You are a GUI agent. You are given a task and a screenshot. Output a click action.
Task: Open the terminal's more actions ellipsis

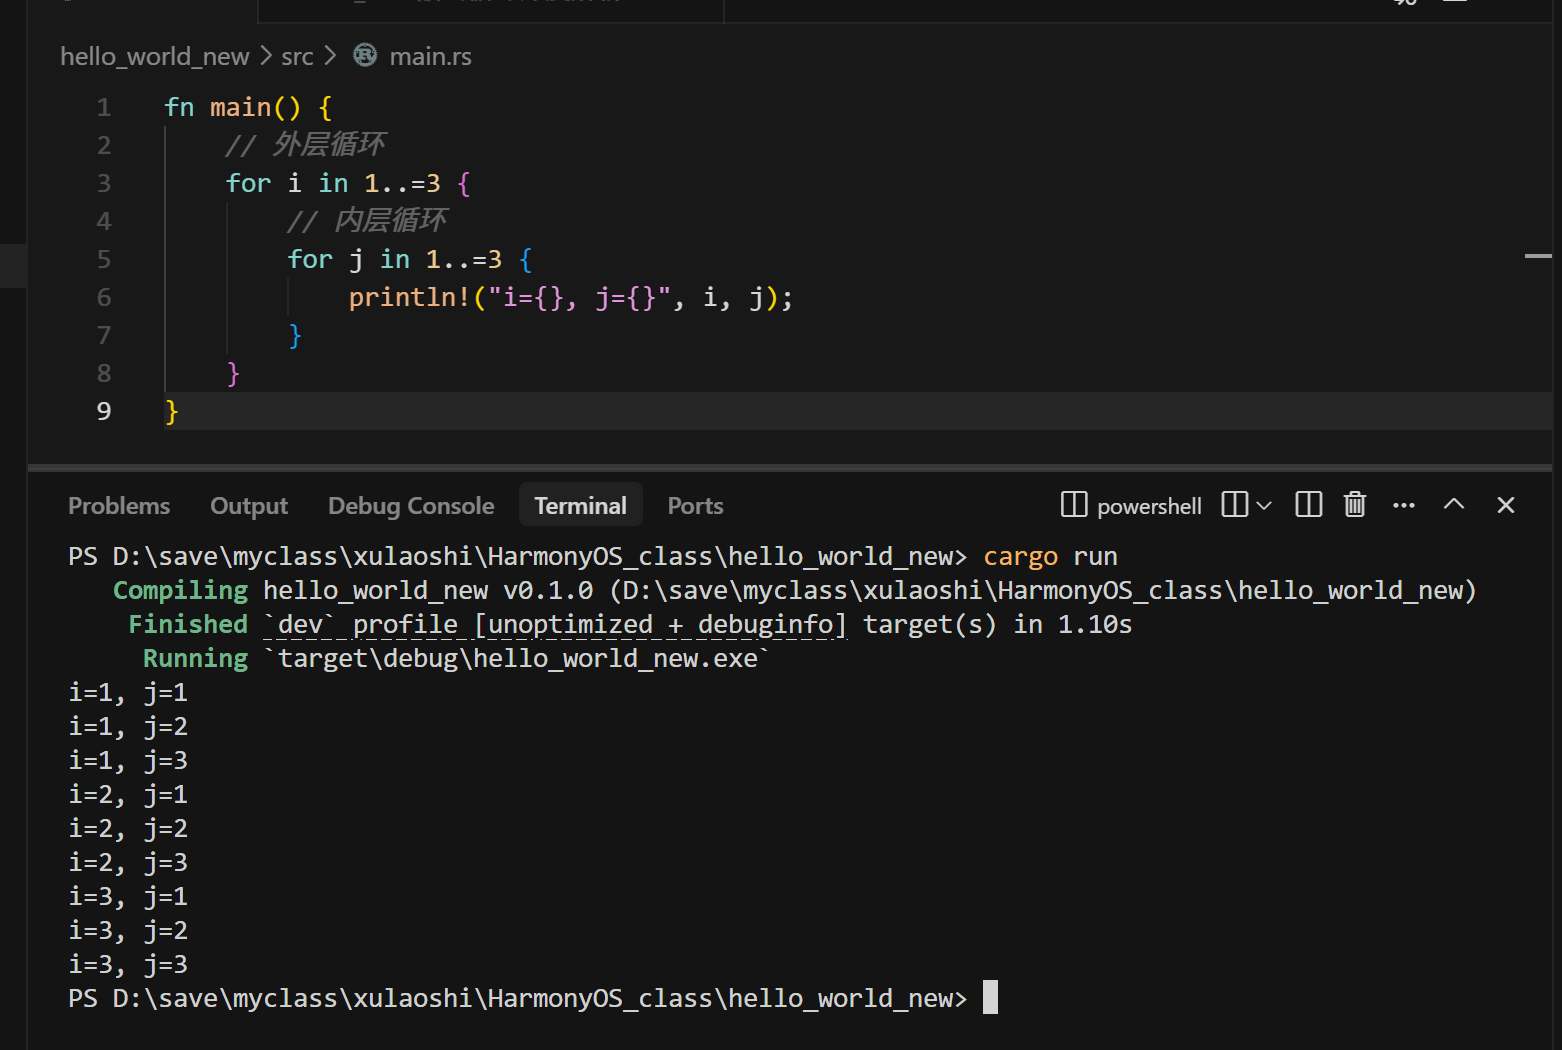1404,505
